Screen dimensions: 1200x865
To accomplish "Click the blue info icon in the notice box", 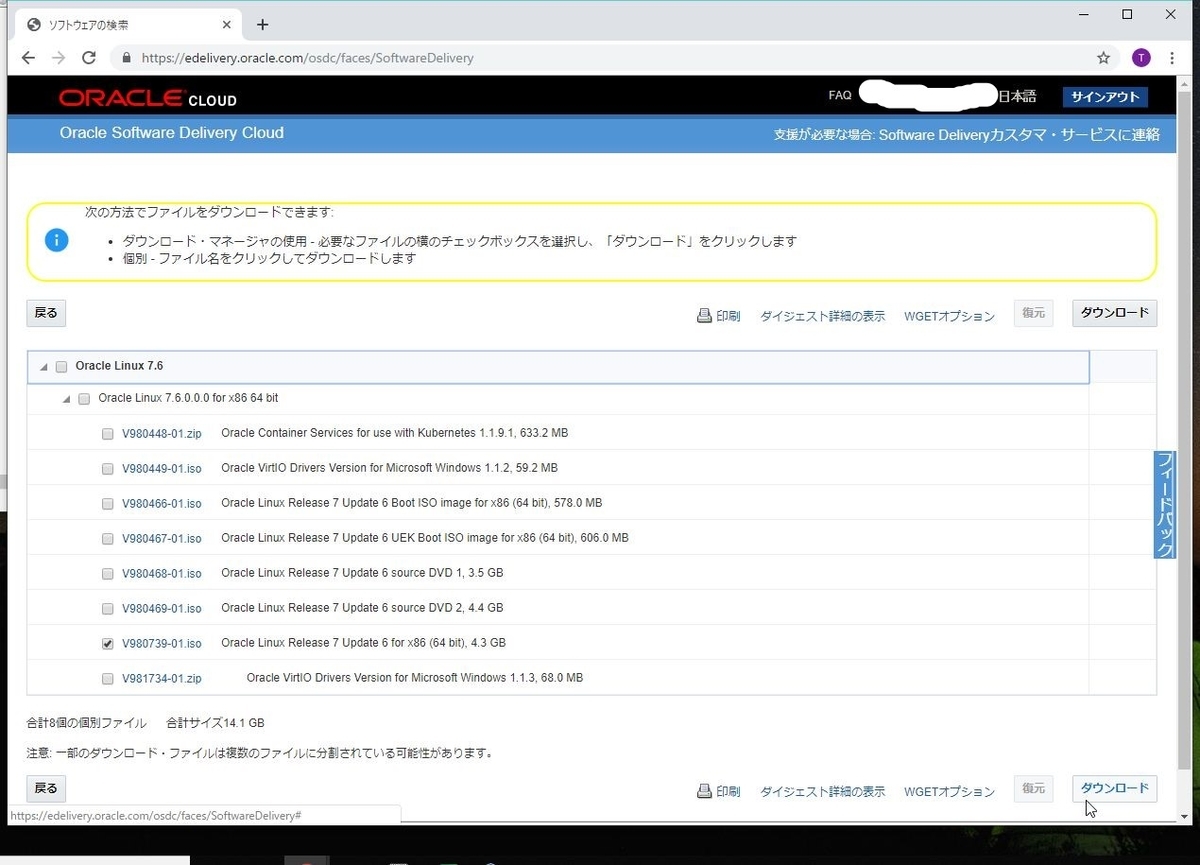I will coord(56,240).
